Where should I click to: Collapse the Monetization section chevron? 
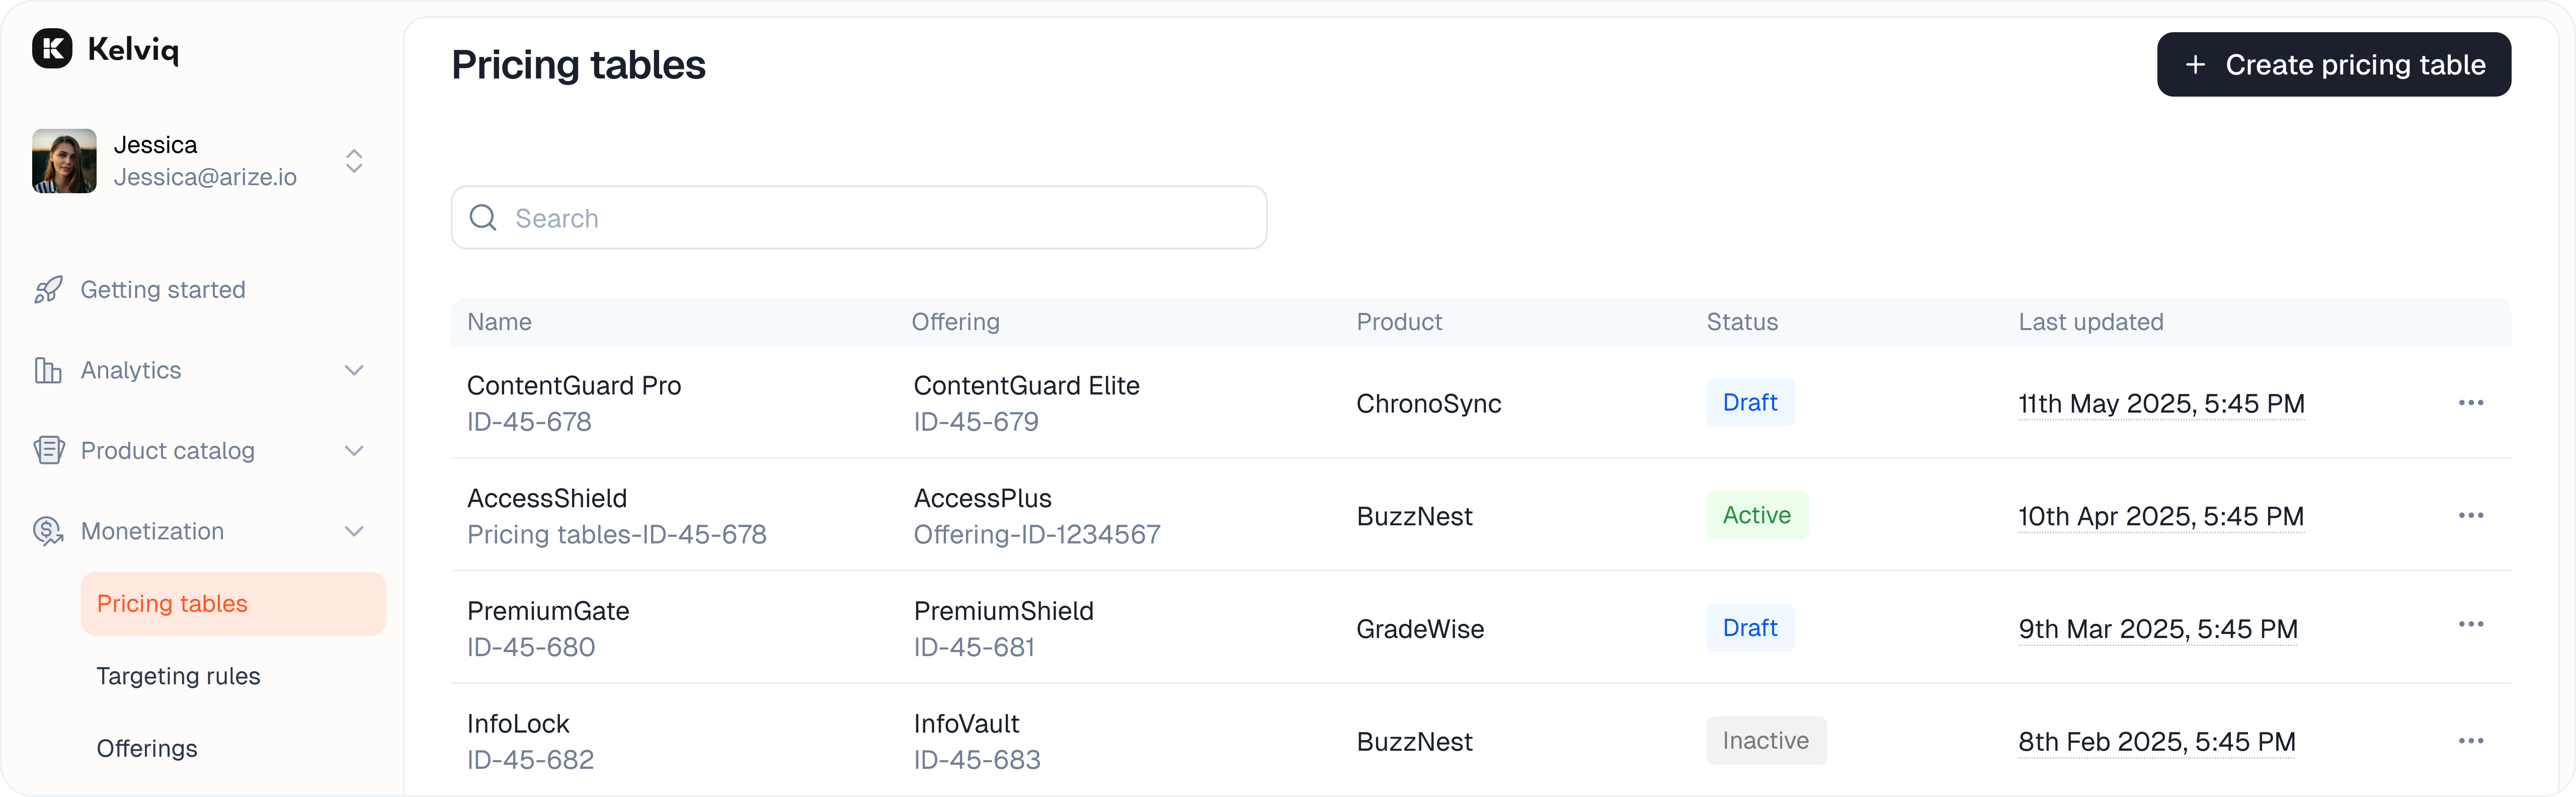point(354,531)
